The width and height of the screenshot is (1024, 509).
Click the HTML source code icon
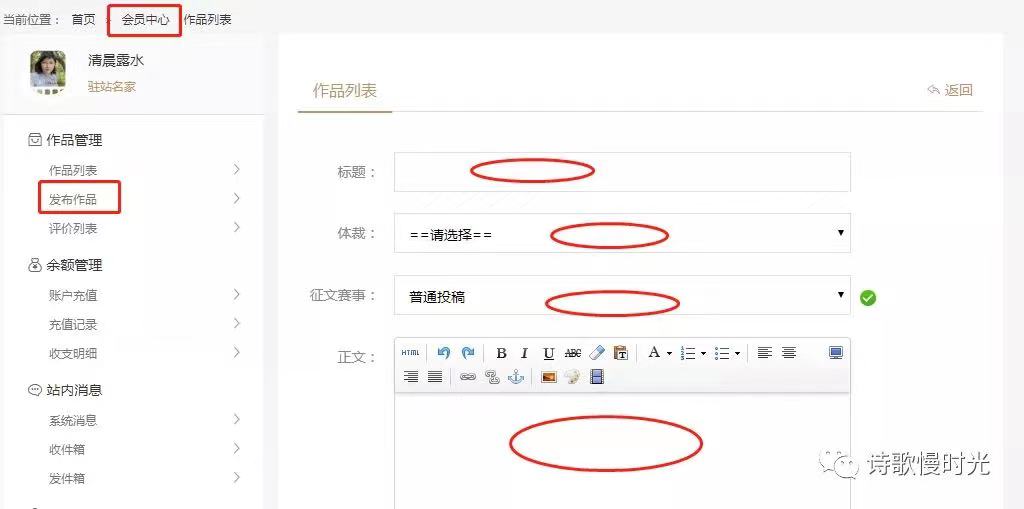(410, 353)
